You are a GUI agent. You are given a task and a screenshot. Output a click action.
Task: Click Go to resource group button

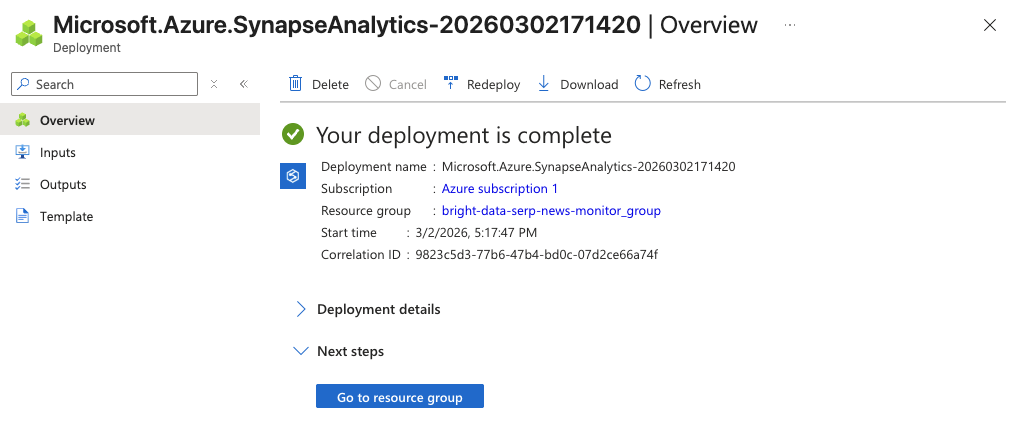pyautogui.click(x=399, y=397)
